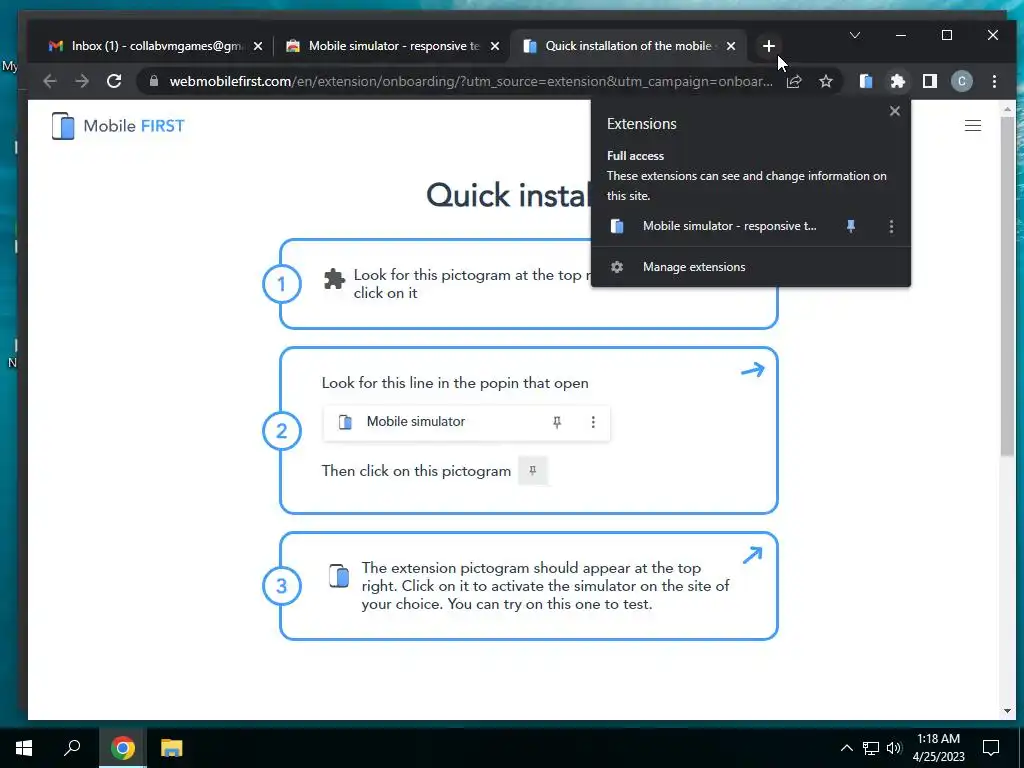Image resolution: width=1024 pixels, height=768 pixels.
Task: Click the pin pictogram after 'Then click on this pictogram'
Action: click(x=533, y=471)
